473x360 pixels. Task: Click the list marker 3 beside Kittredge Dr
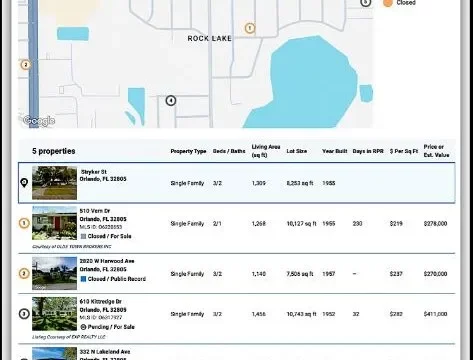tap(24, 314)
